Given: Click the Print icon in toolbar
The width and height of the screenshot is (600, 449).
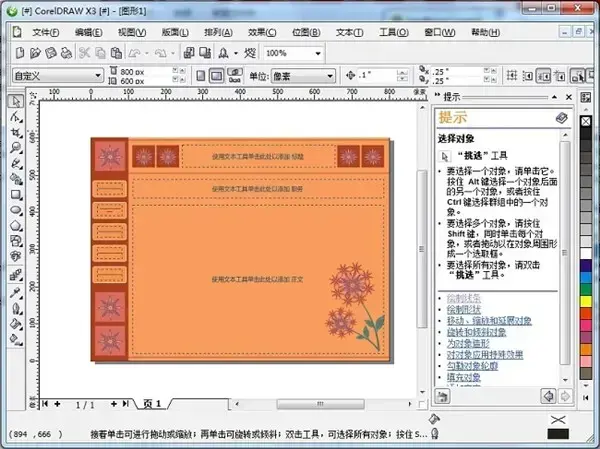Looking at the screenshot, I should (x=66, y=53).
